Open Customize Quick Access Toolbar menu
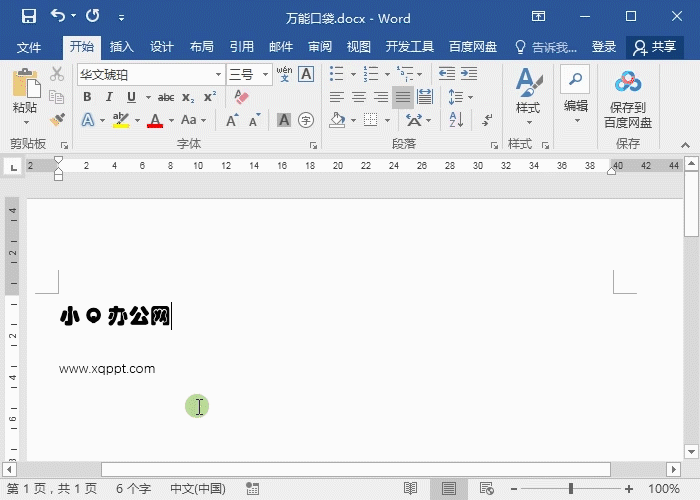Screen dimensions: 700x500 pos(121,17)
